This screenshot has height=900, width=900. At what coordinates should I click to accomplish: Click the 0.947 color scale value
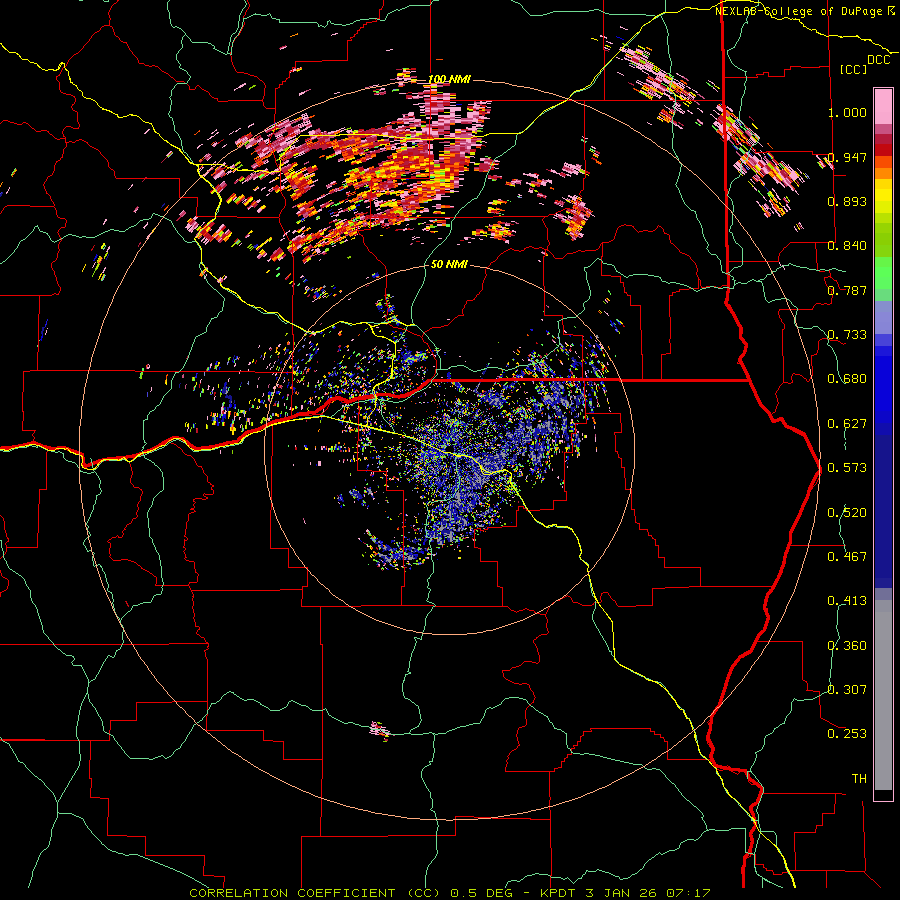click(847, 157)
